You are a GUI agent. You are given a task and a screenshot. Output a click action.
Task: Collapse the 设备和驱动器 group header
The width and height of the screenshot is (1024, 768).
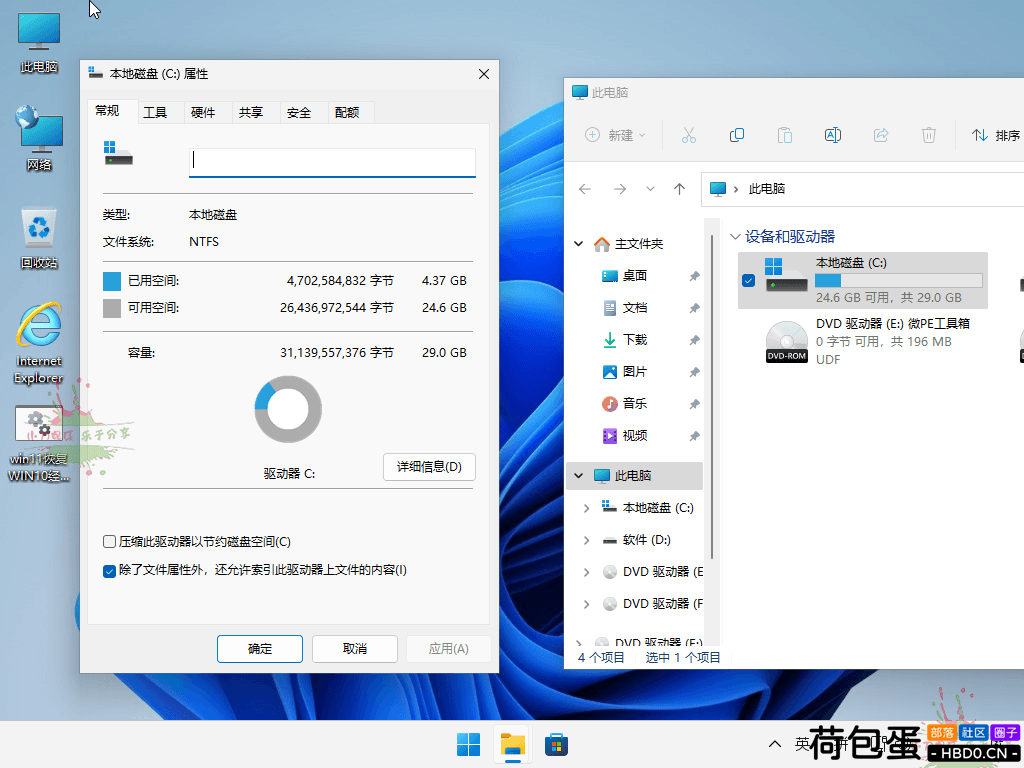tap(735, 236)
